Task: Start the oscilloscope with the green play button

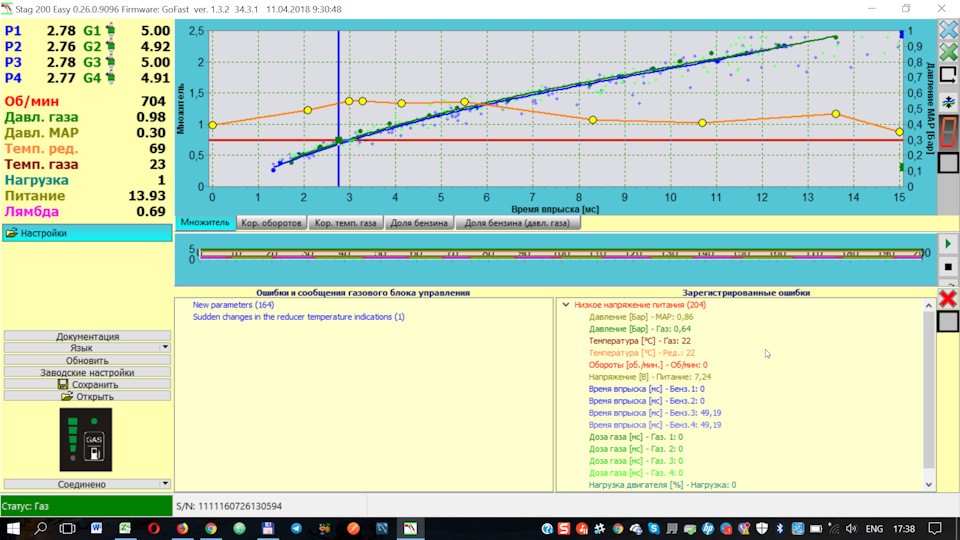Action: (948, 244)
